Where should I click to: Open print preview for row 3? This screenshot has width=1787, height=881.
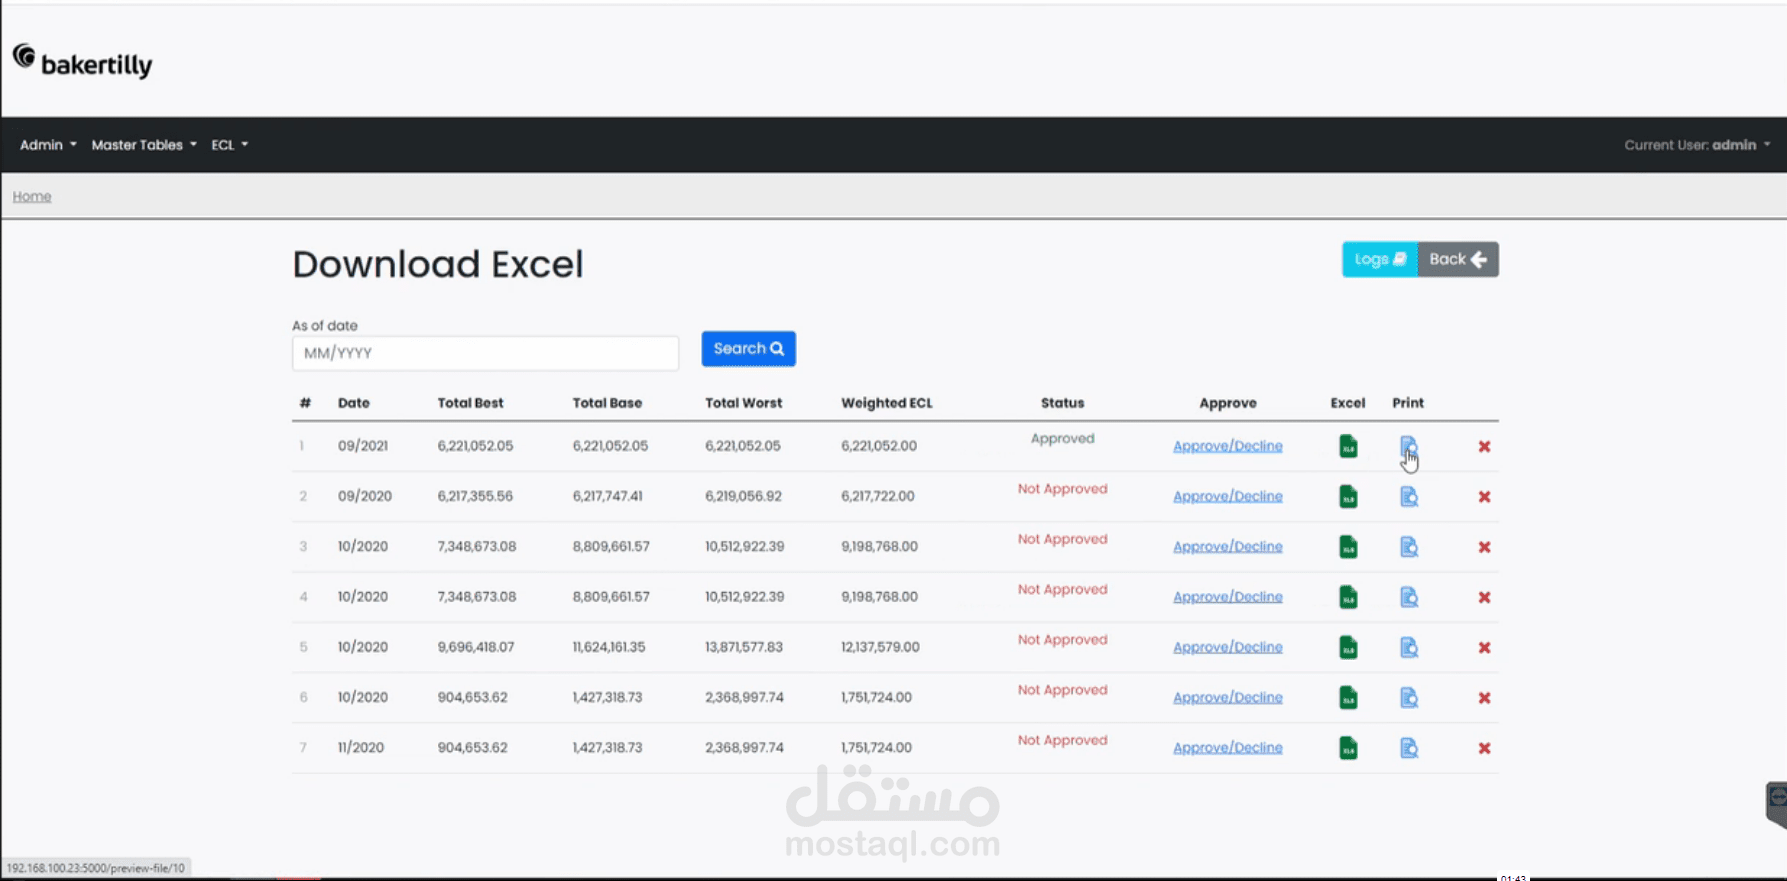tap(1409, 546)
